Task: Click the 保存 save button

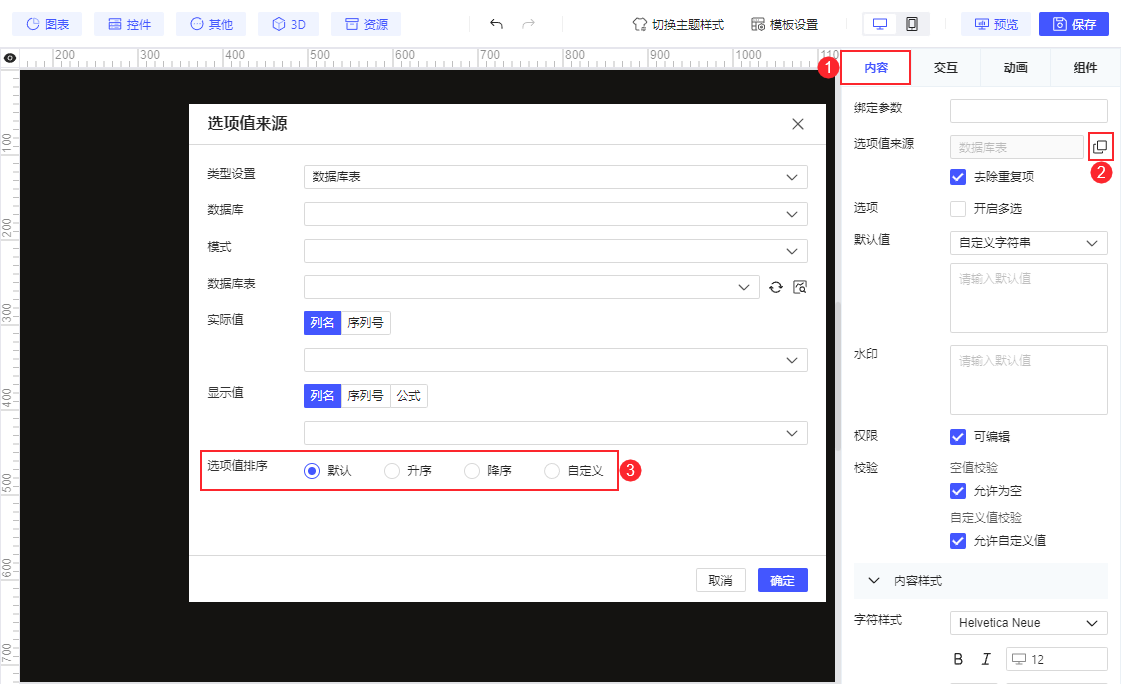Action: click(1073, 23)
